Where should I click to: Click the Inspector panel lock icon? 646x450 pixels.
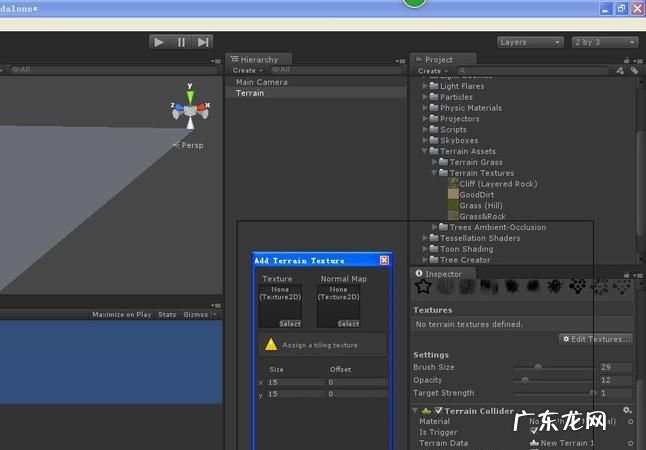coord(626,274)
